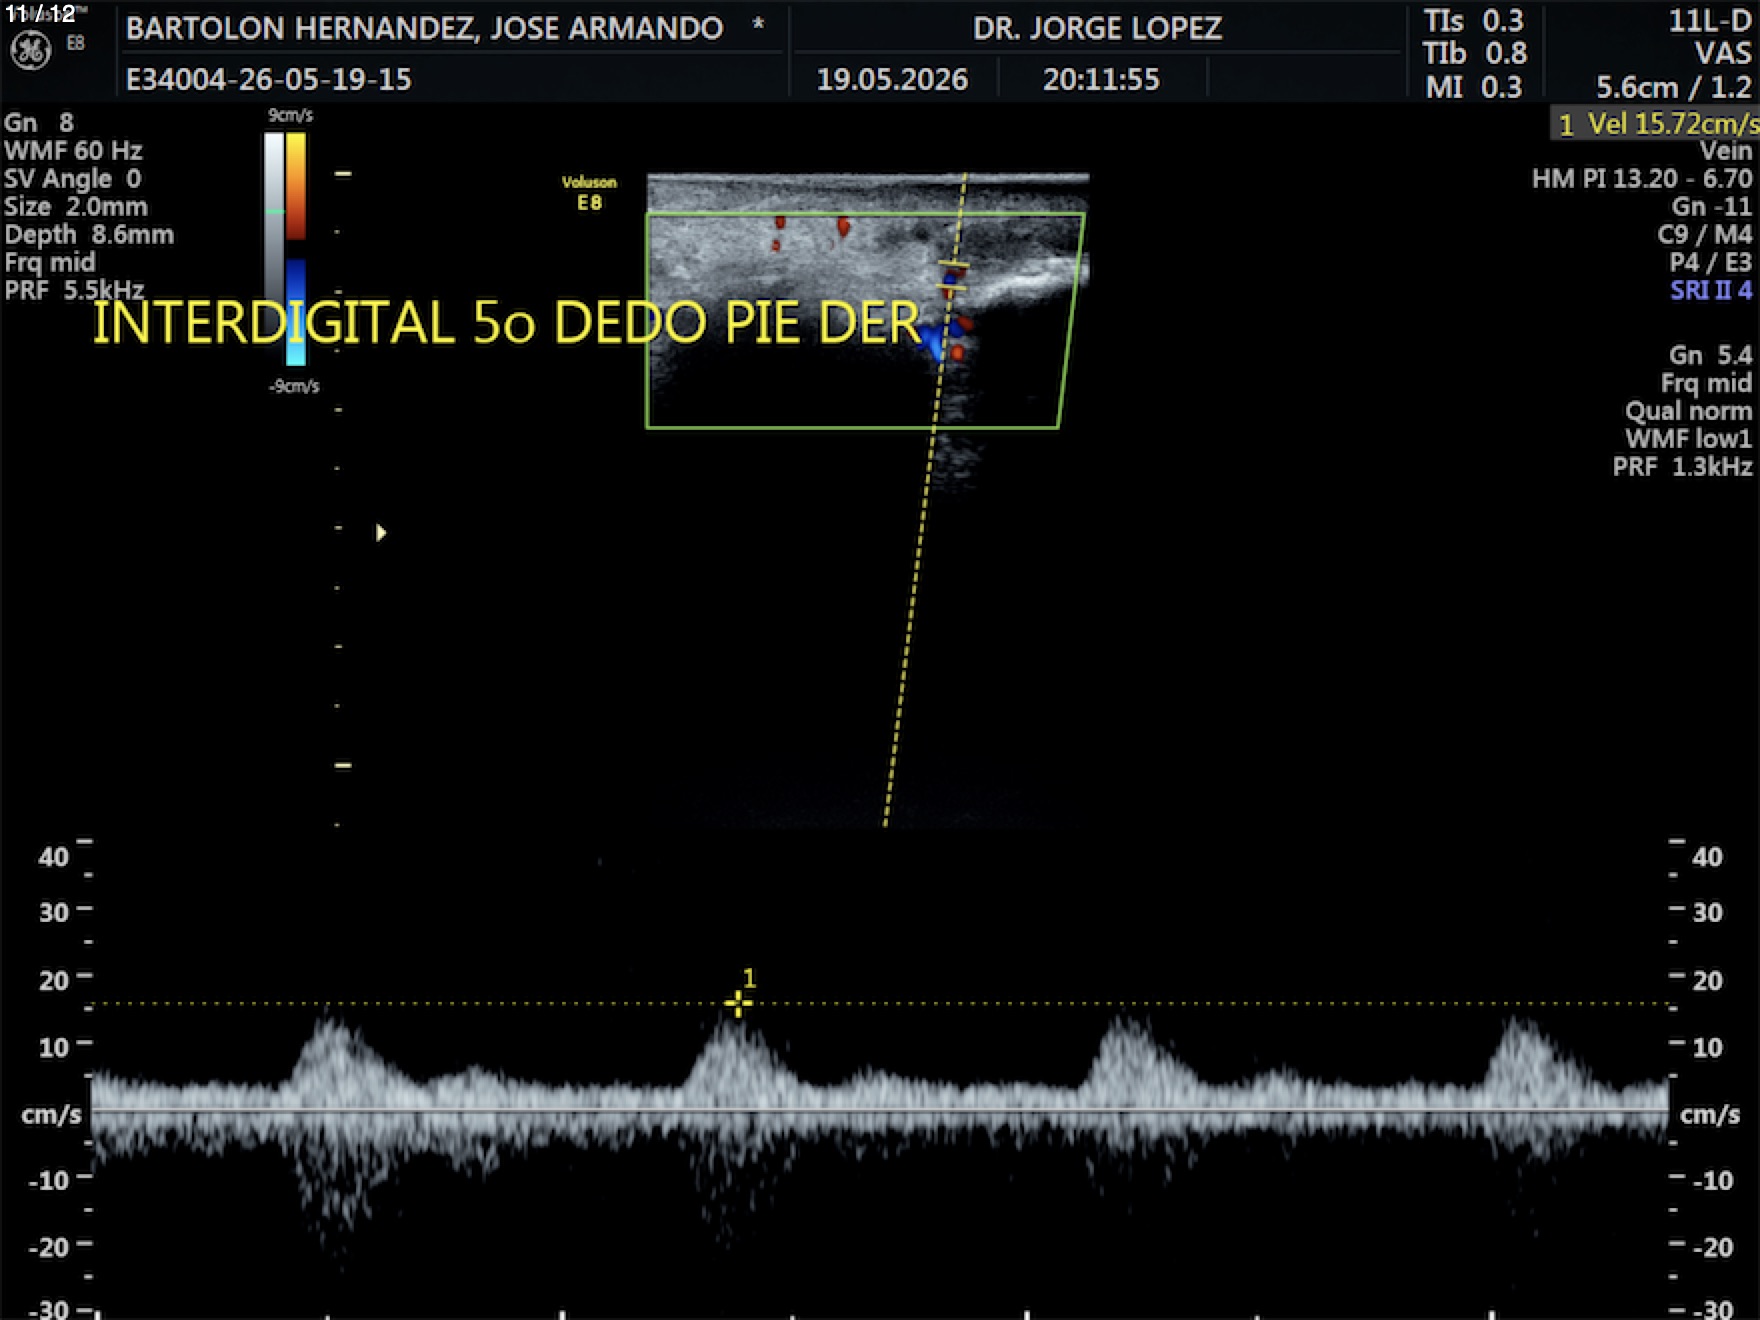Image resolution: width=1760 pixels, height=1320 pixels.
Task: Click the SRI II 4 setting label
Action: (1711, 291)
